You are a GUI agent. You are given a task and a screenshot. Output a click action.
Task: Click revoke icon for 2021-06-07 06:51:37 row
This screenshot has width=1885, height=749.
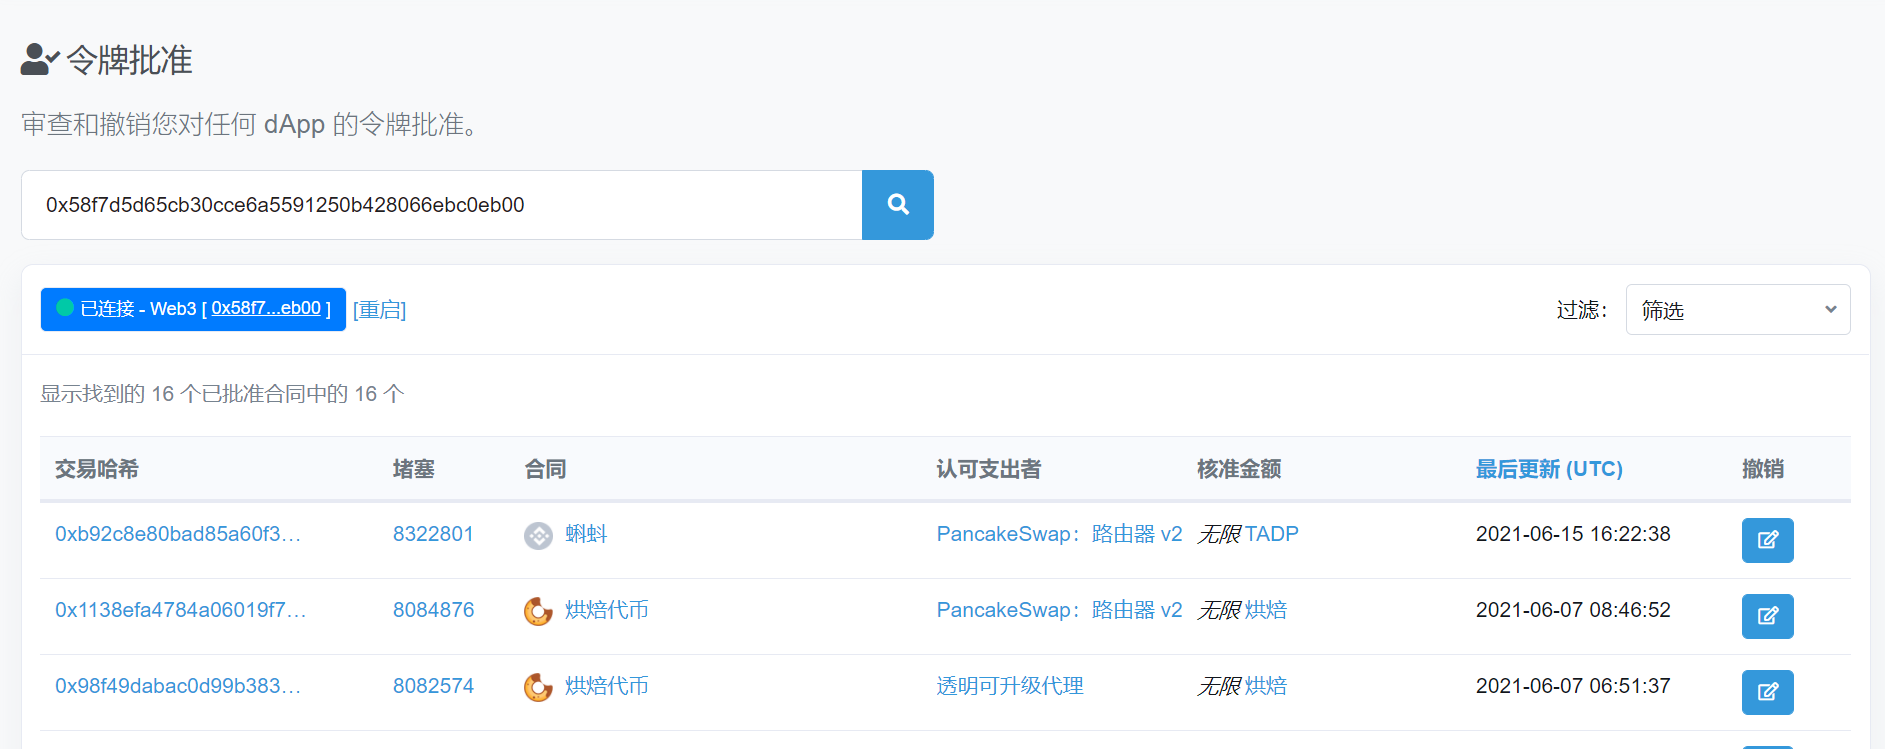point(1767,692)
